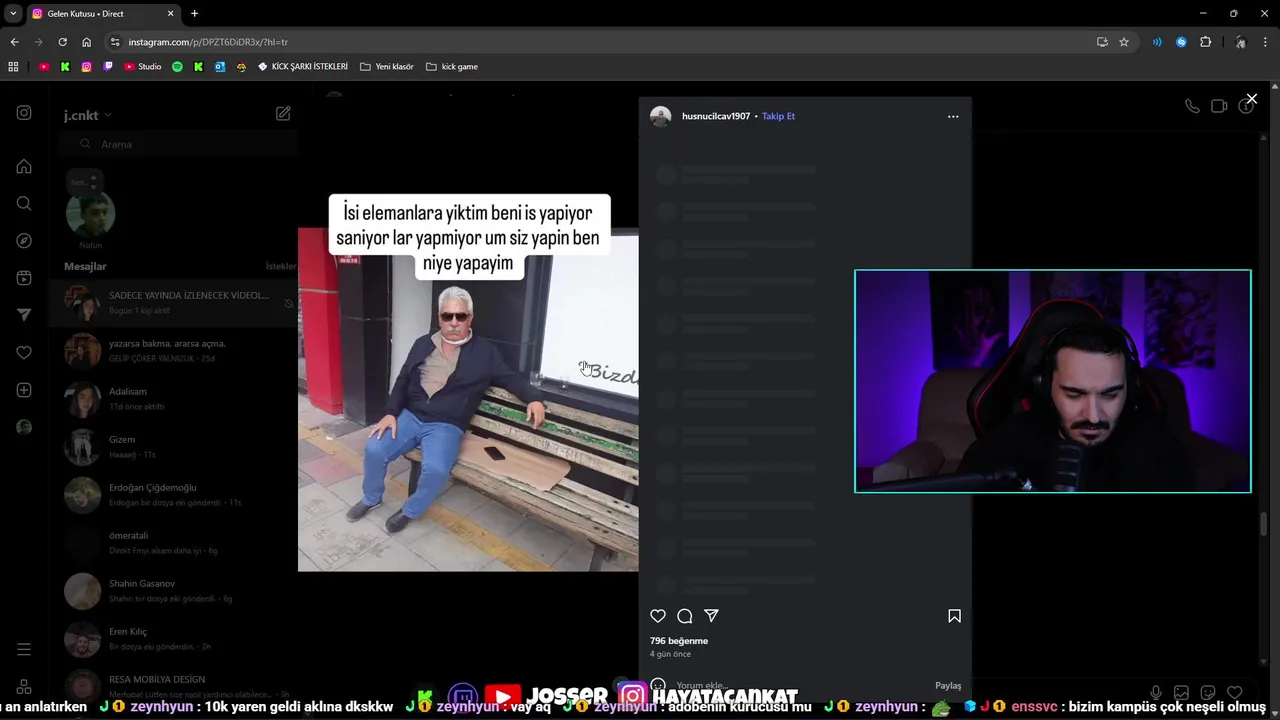The height and width of the screenshot is (720, 1280).
Task: Click the Arama search field
Action: coord(180,144)
